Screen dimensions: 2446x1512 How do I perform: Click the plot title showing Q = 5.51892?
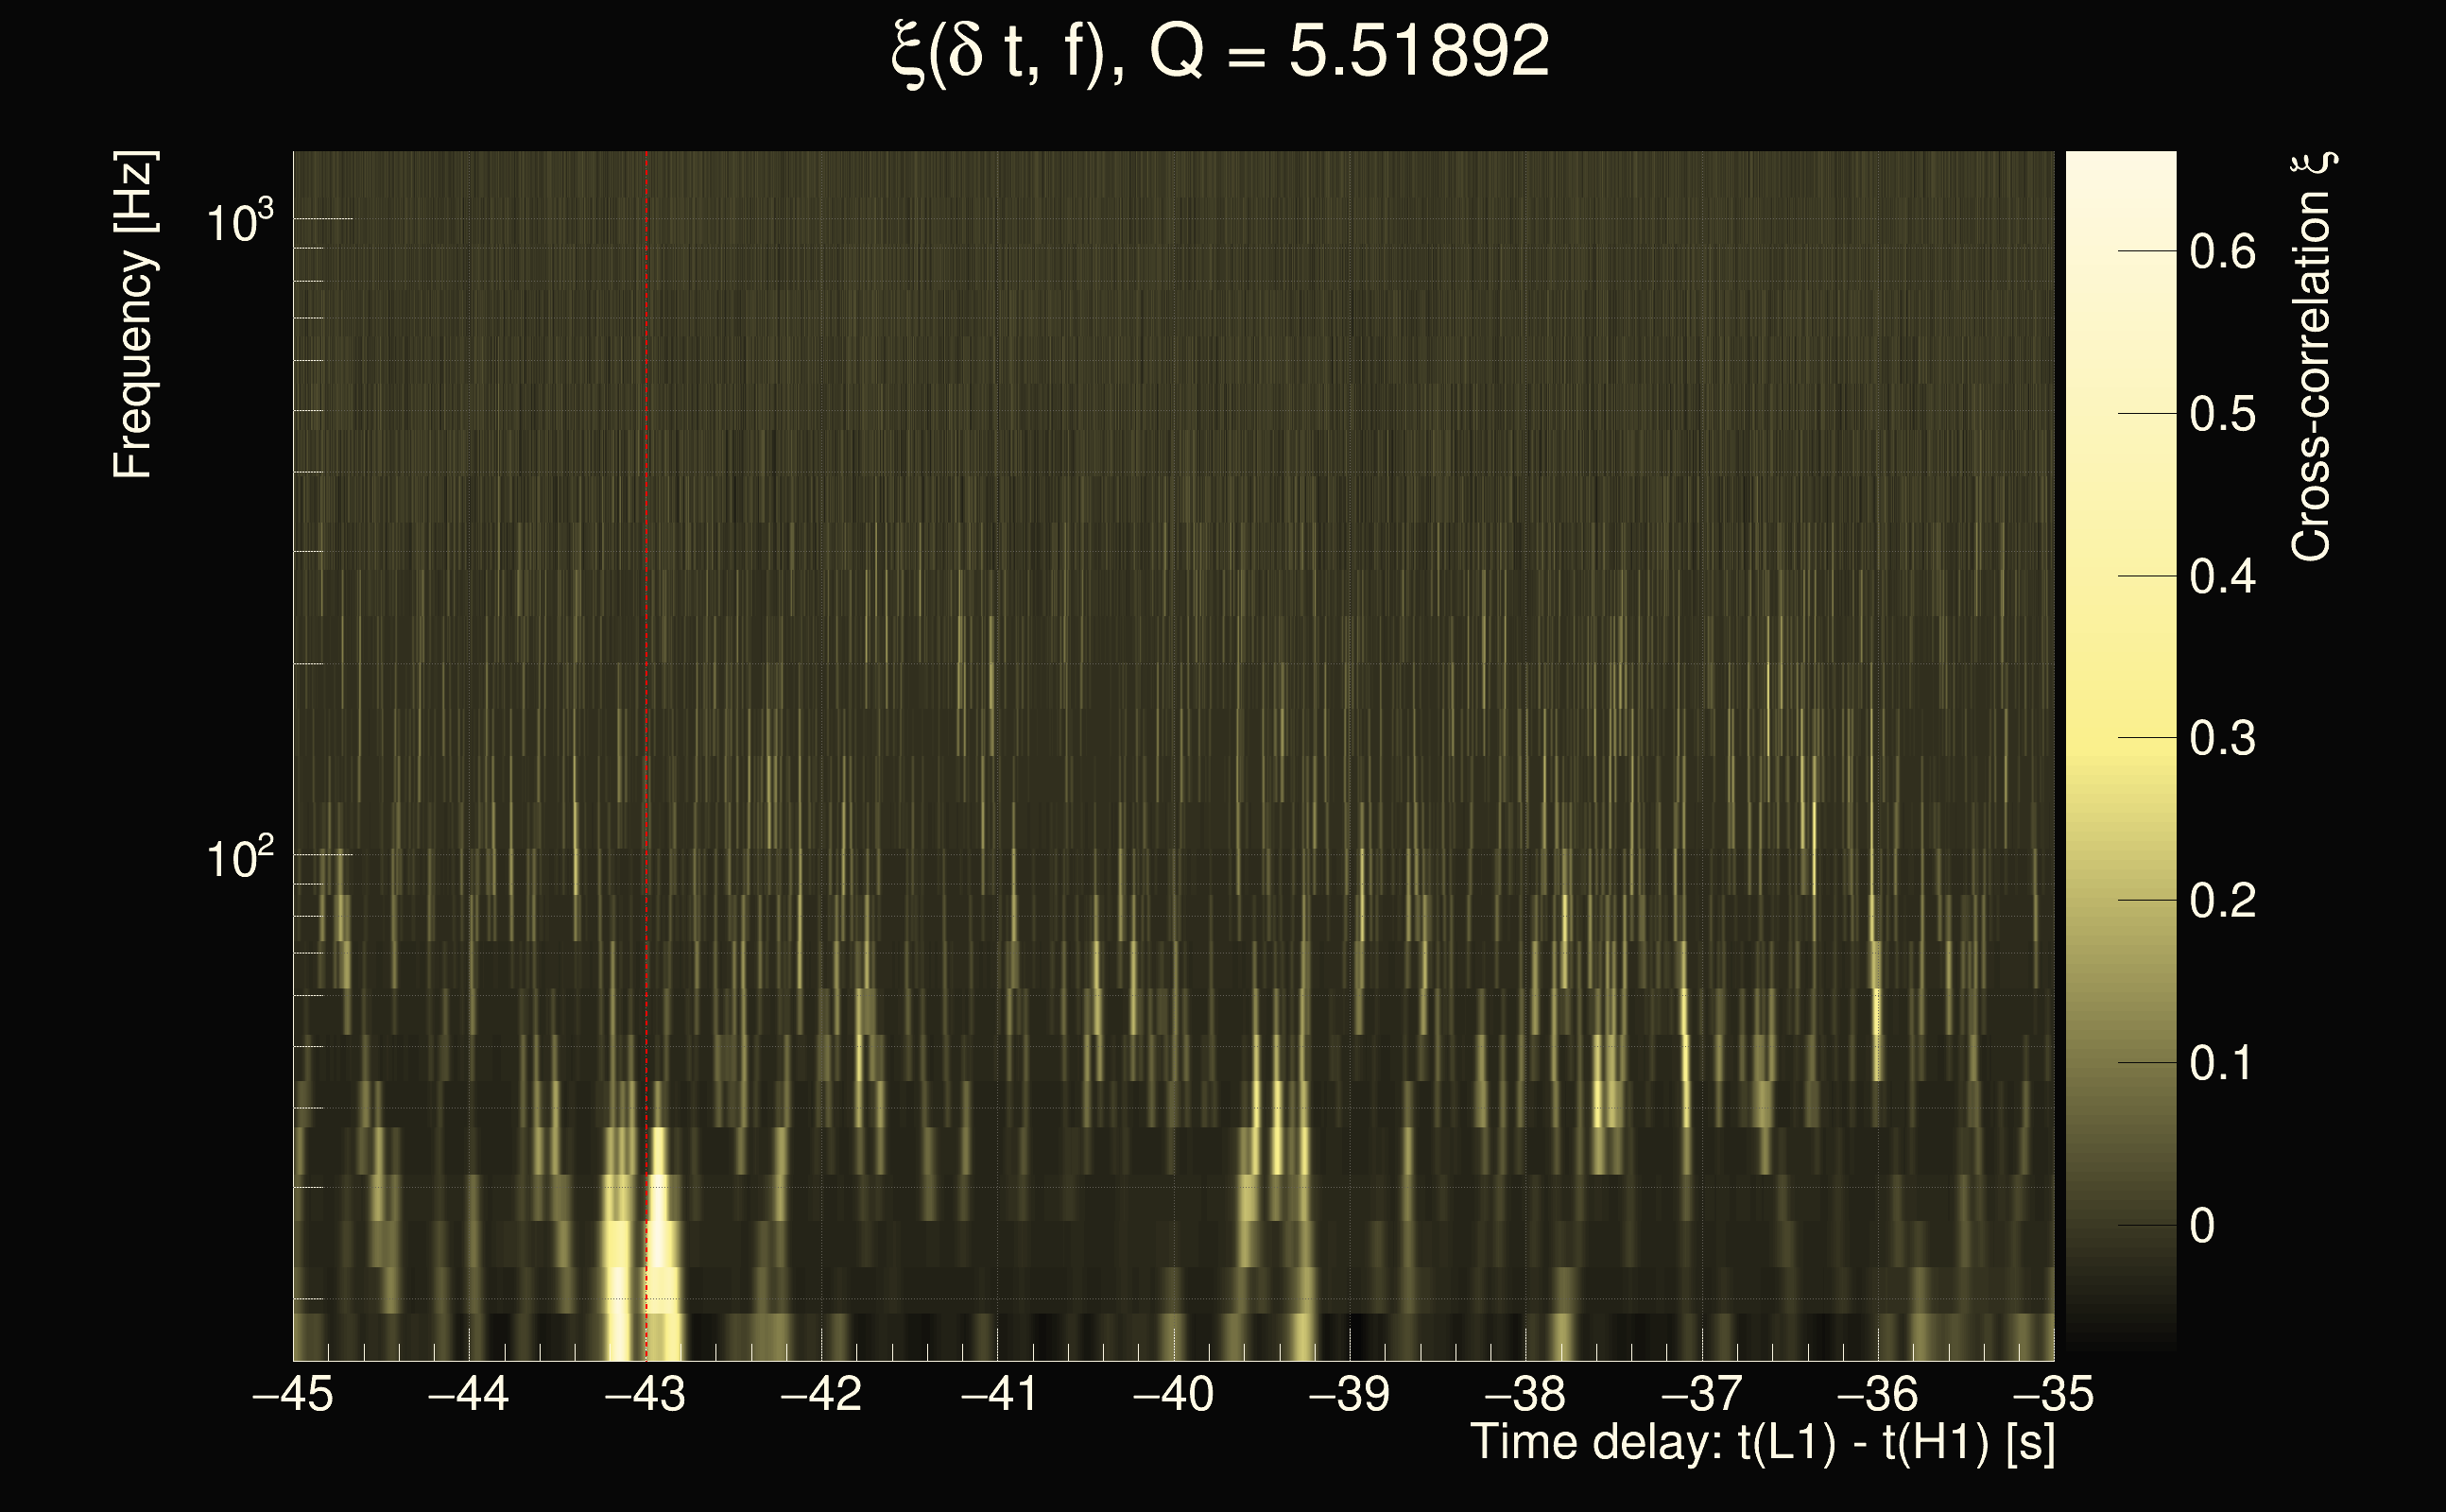coord(1220,52)
